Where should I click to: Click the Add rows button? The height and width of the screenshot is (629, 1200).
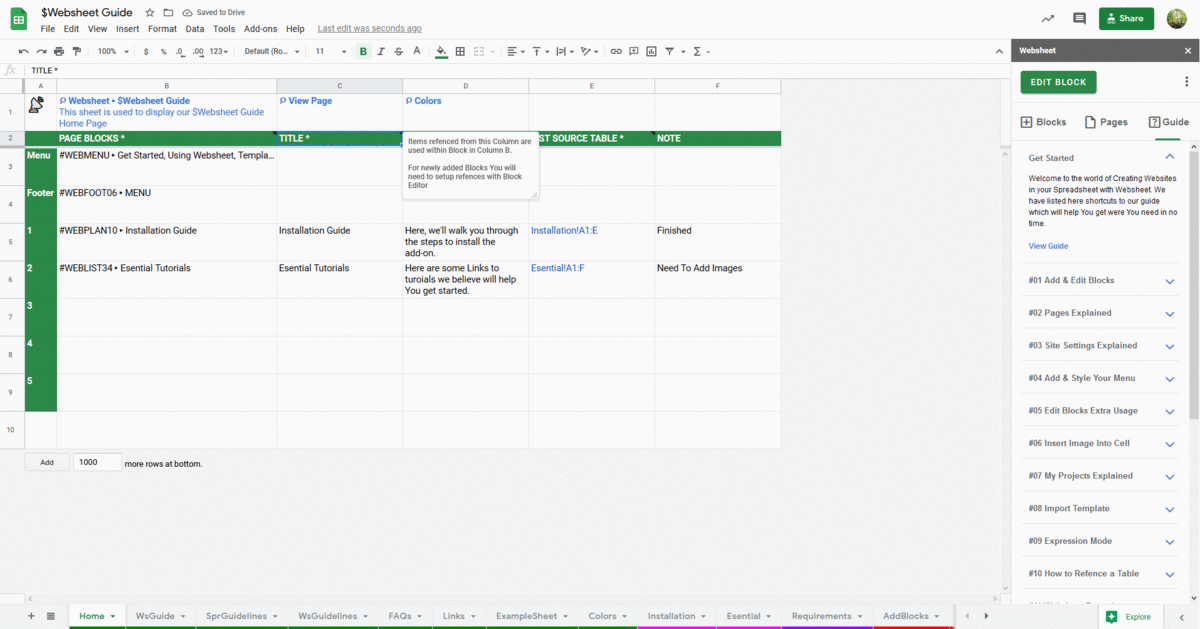tap(47, 463)
